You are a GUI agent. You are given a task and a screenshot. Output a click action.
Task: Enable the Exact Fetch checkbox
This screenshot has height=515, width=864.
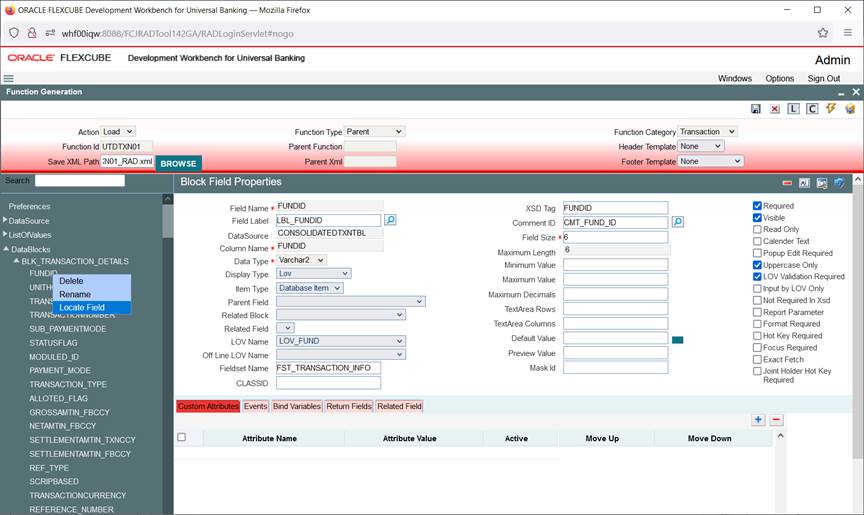coord(757,360)
